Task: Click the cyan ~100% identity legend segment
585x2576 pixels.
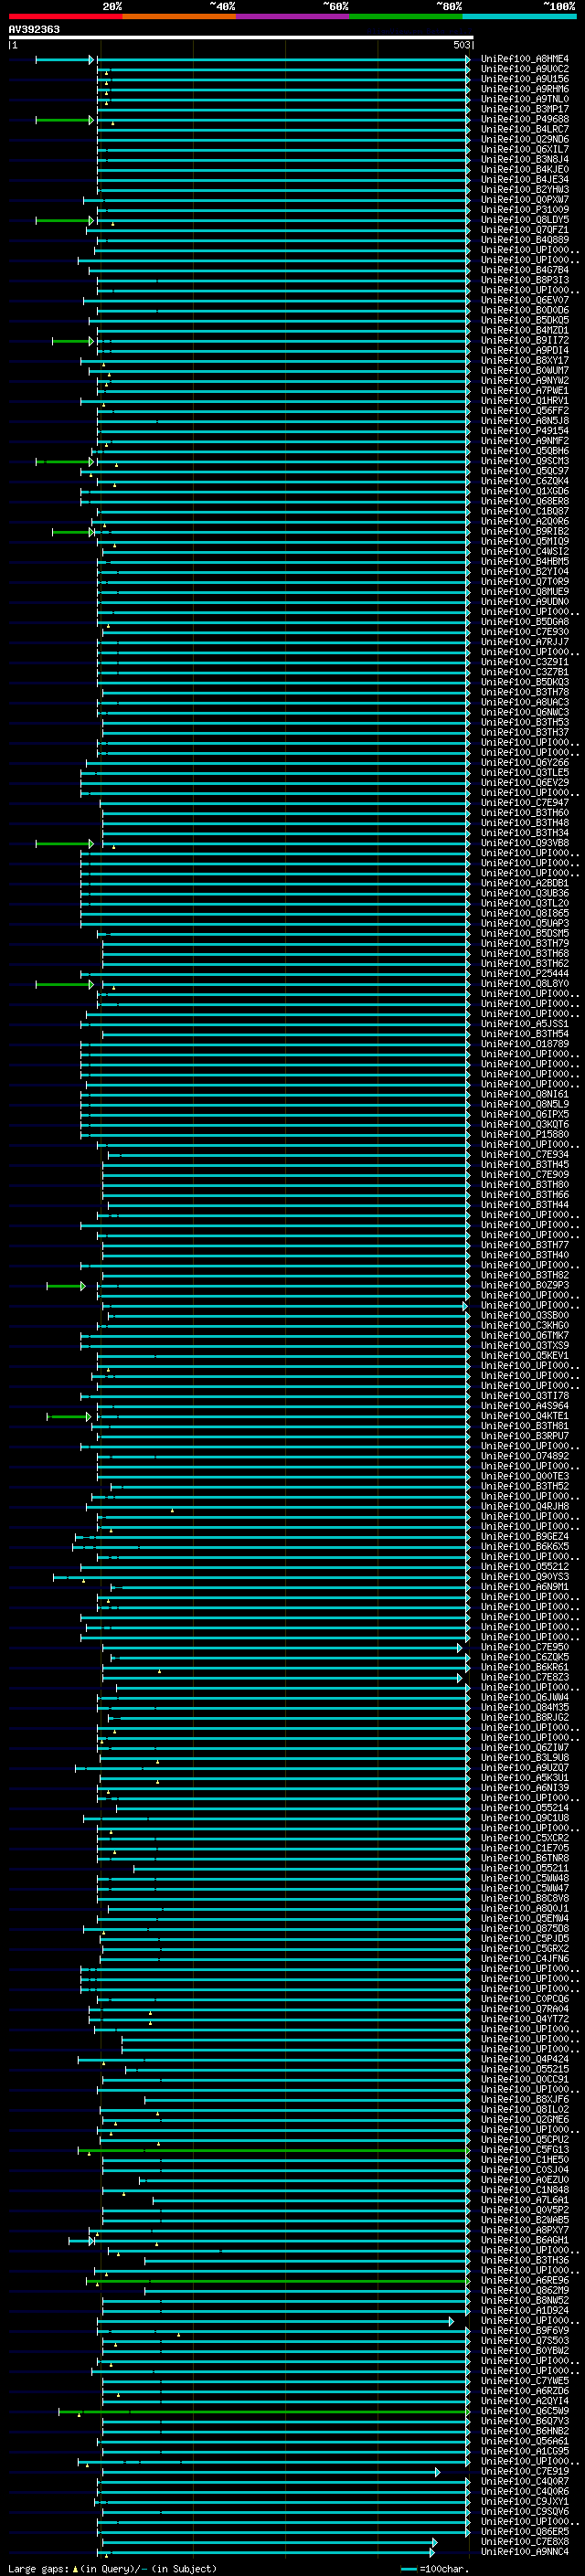Action: (x=519, y=16)
